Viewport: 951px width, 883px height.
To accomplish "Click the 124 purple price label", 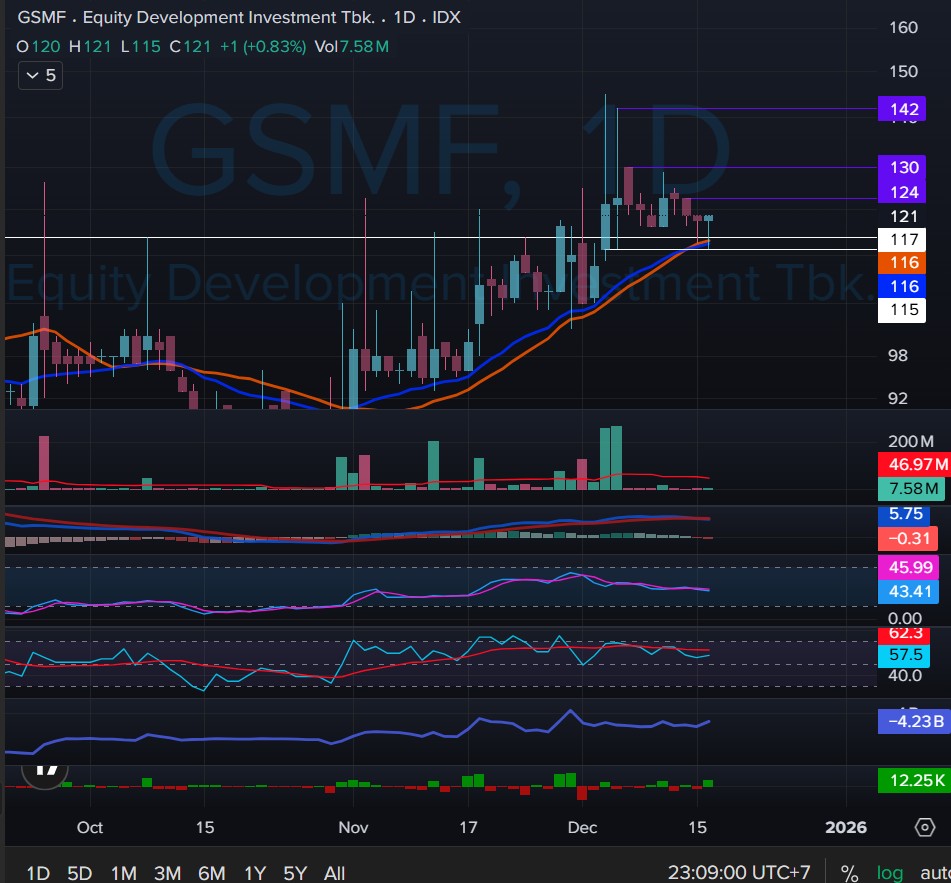I will (902, 192).
